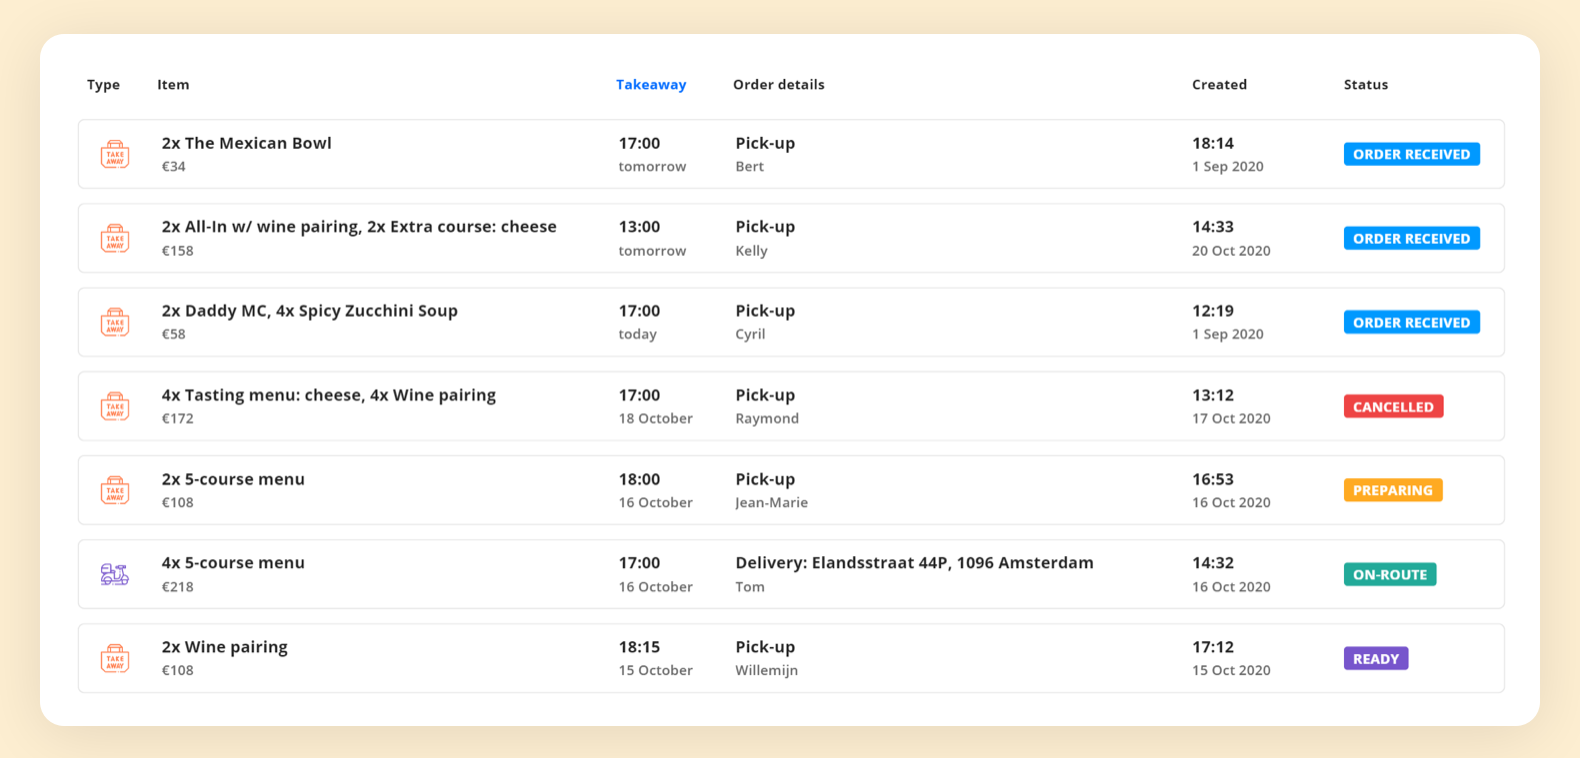1580x758 pixels.
Task: Click 'Pick-up' label in Willemijn's order
Action: [x=765, y=647]
